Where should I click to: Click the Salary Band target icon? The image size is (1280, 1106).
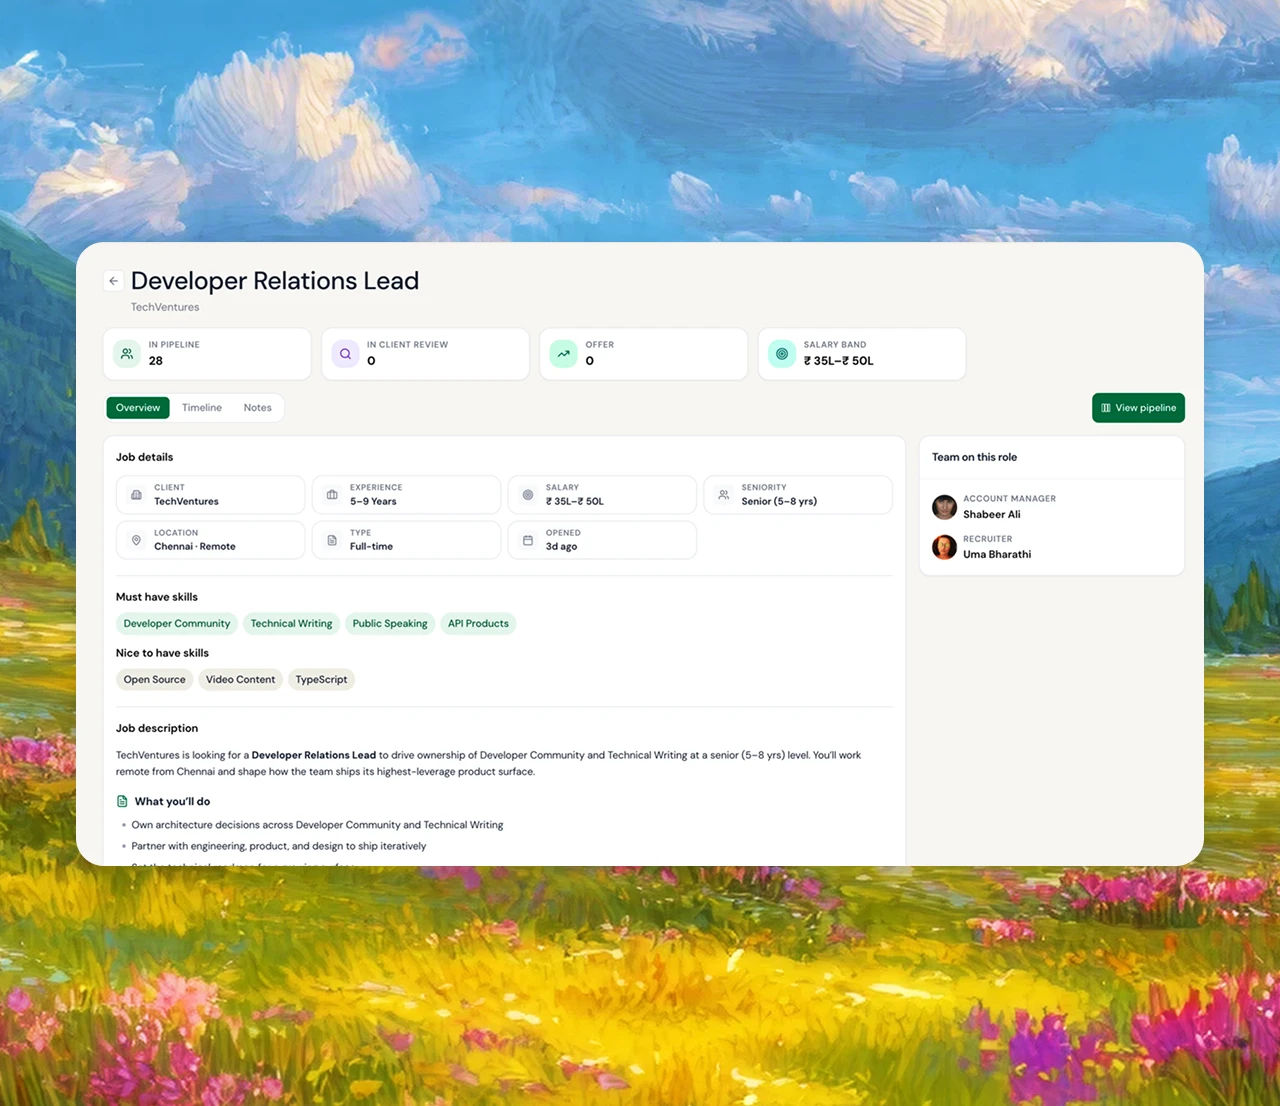coord(782,354)
